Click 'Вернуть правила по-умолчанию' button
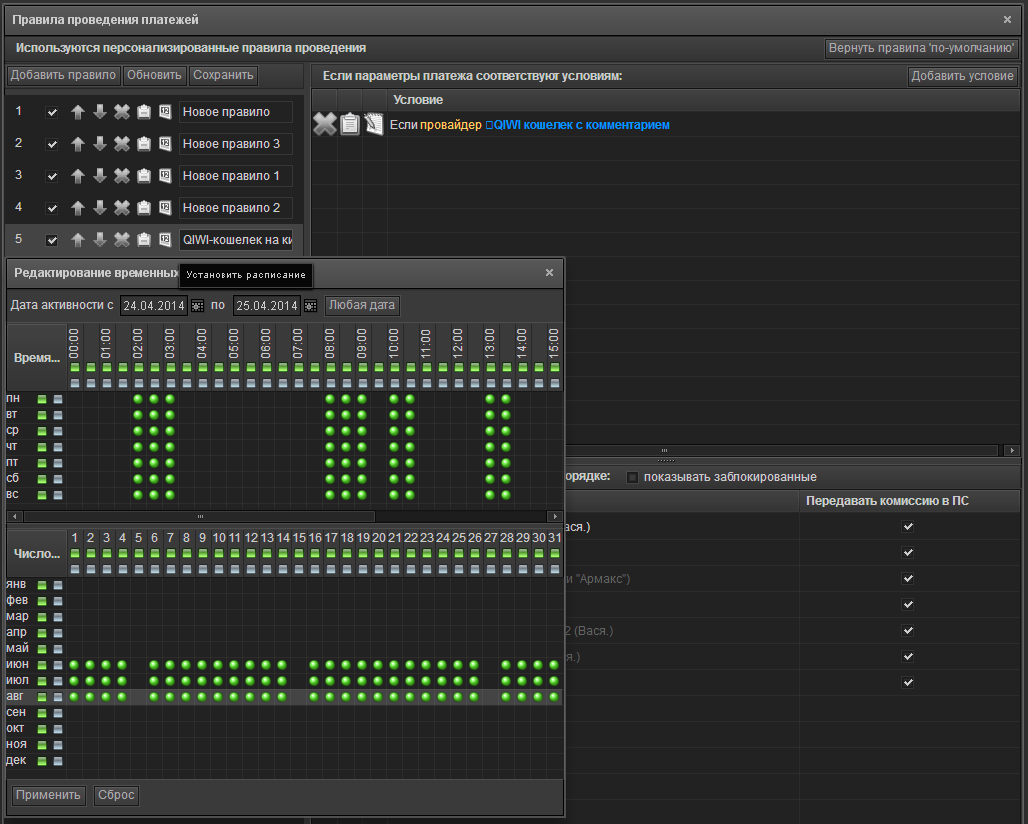This screenshot has width=1028, height=824. pos(921,48)
